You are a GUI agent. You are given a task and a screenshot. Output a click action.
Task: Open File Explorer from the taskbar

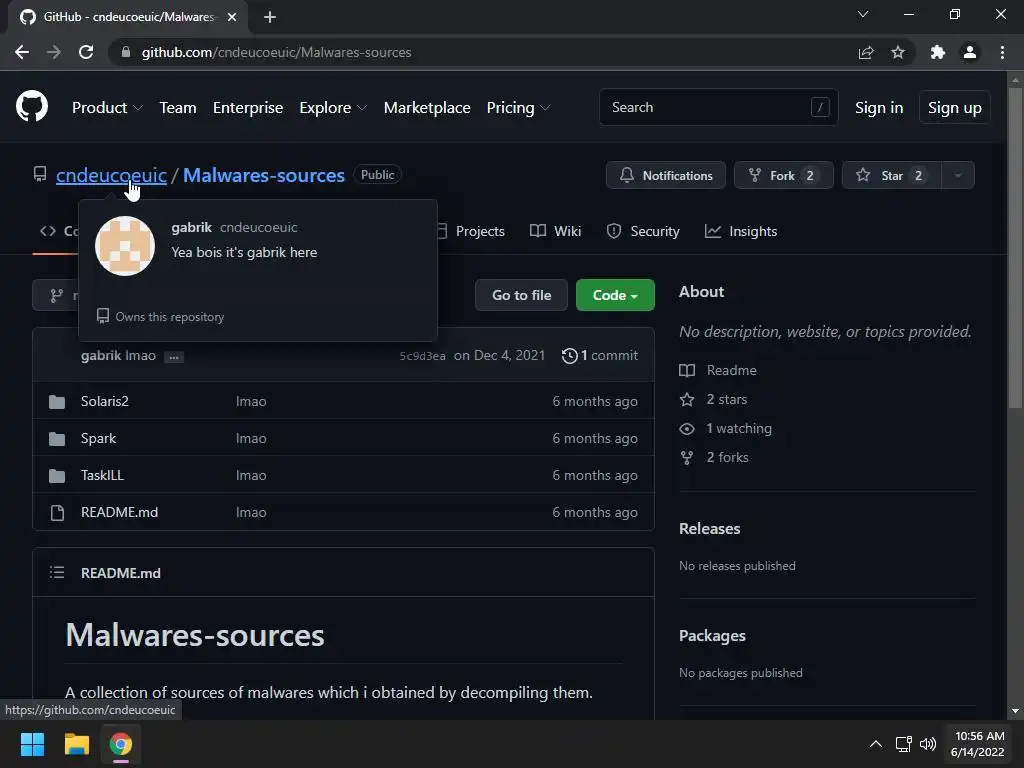[76, 744]
